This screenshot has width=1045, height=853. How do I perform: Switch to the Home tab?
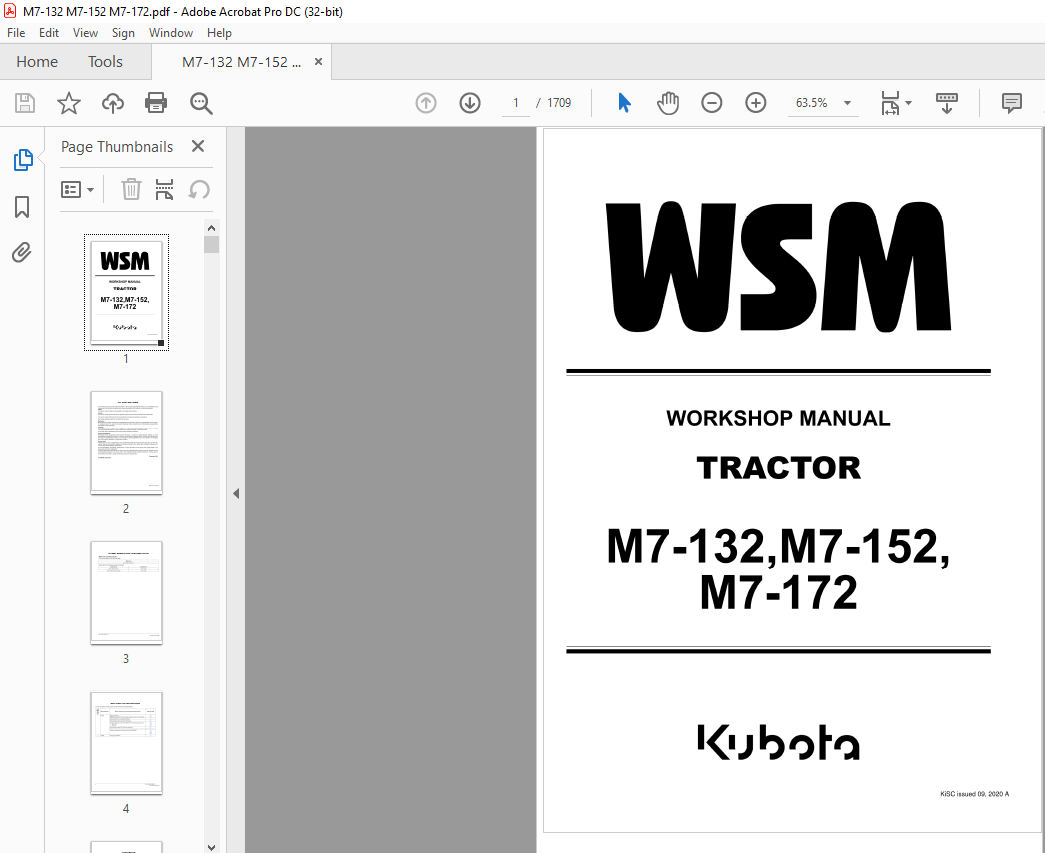(x=37, y=62)
